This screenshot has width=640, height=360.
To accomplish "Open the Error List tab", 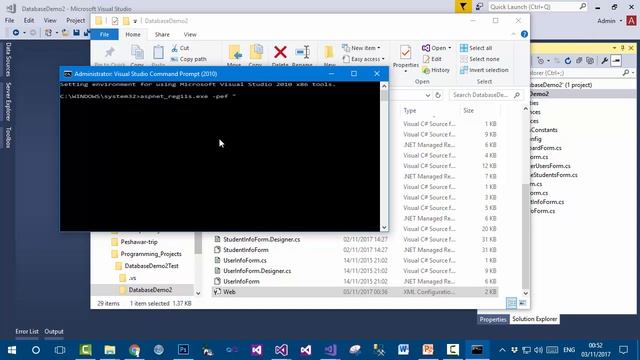I will [x=27, y=331].
